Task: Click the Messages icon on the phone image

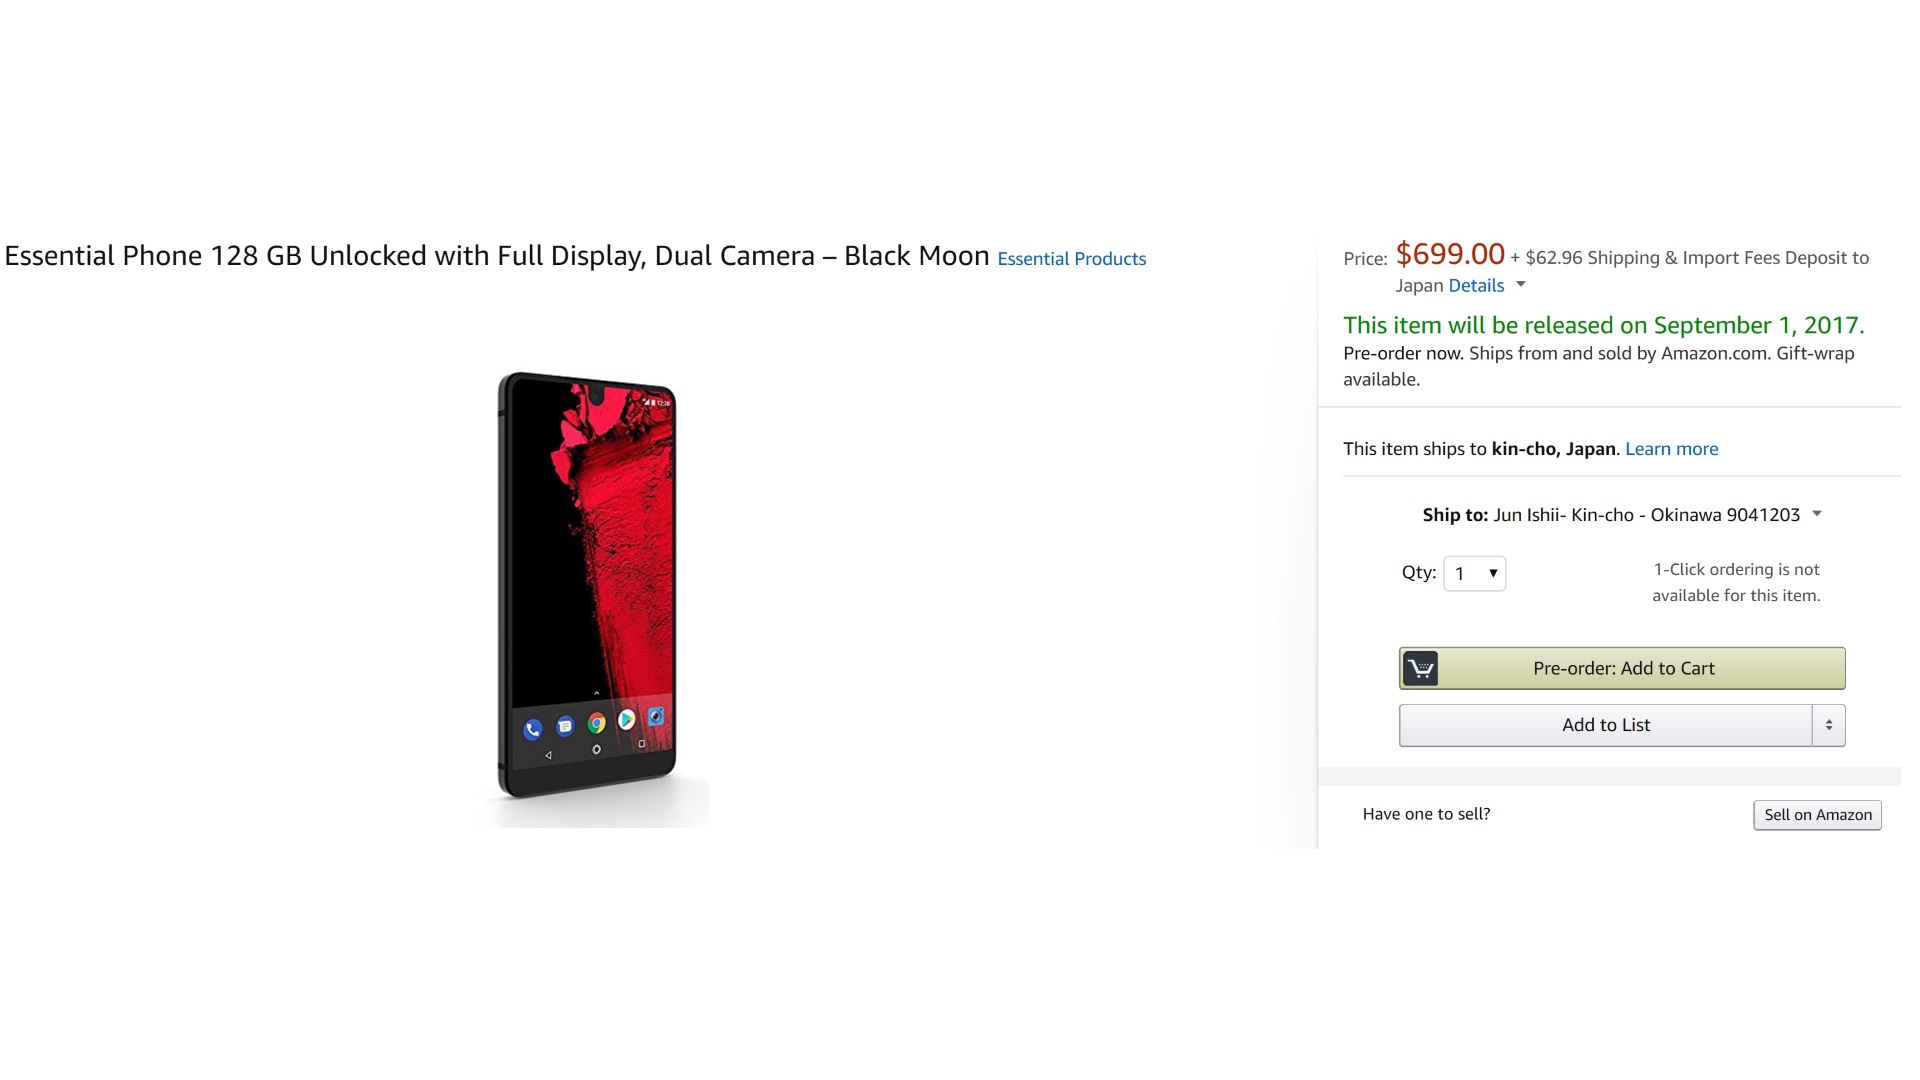Action: pos(565,726)
